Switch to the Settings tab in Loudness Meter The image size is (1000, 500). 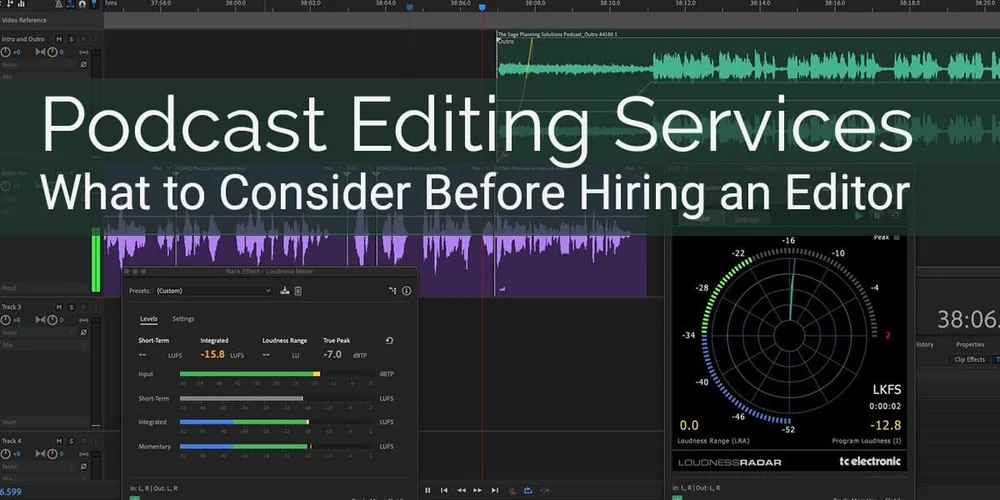(183, 319)
